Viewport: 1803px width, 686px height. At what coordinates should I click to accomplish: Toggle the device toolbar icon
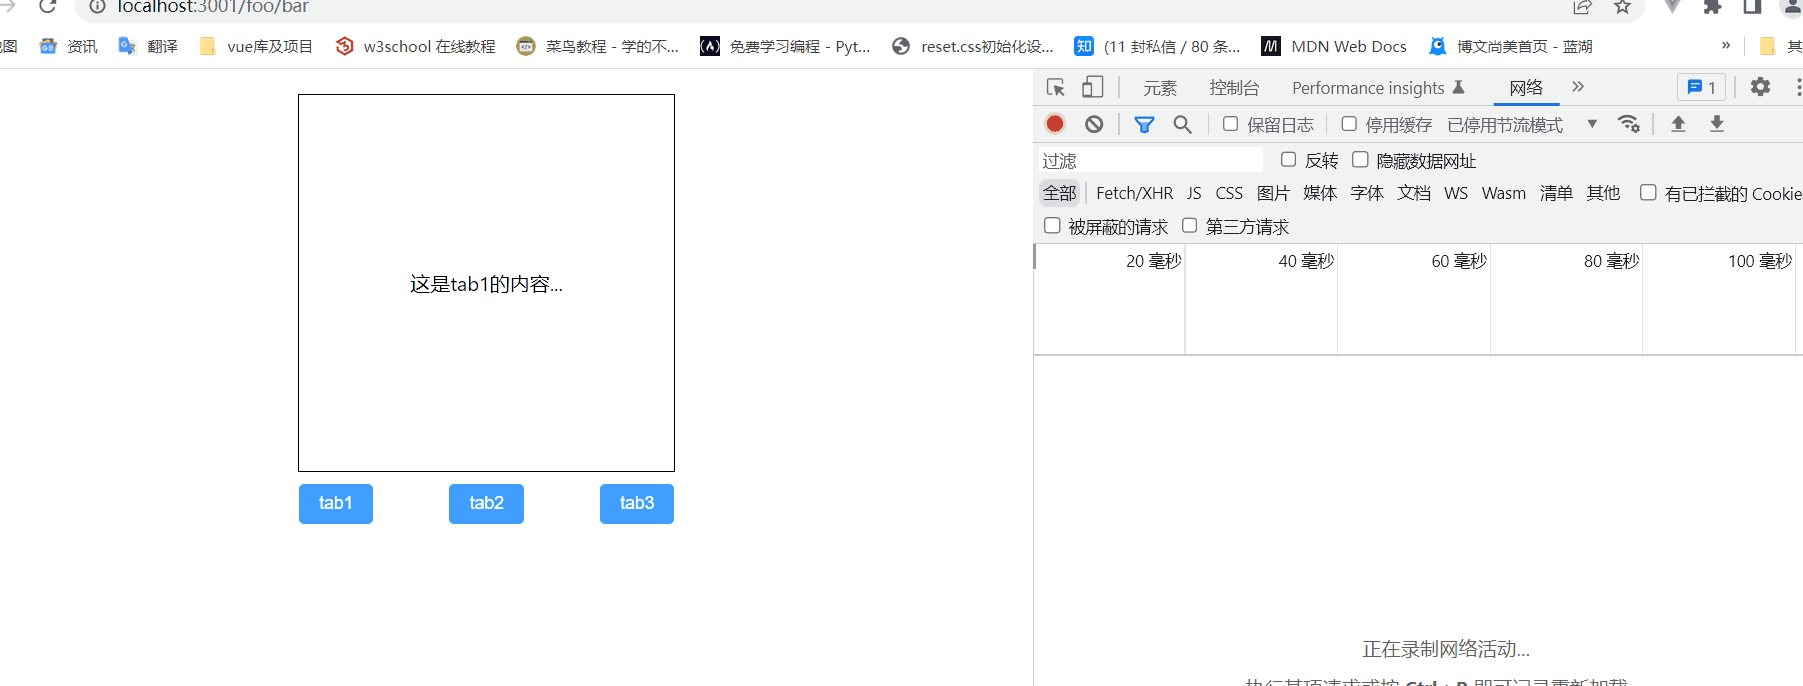pos(1093,88)
